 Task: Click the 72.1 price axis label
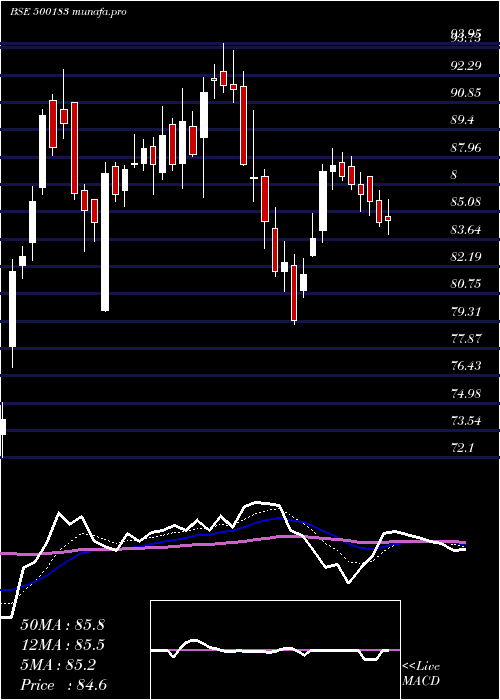pyautogui.click(x=462, y=447)
